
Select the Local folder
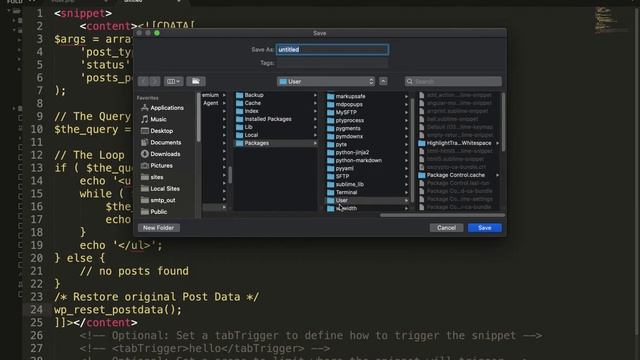[x=276, y=135]
